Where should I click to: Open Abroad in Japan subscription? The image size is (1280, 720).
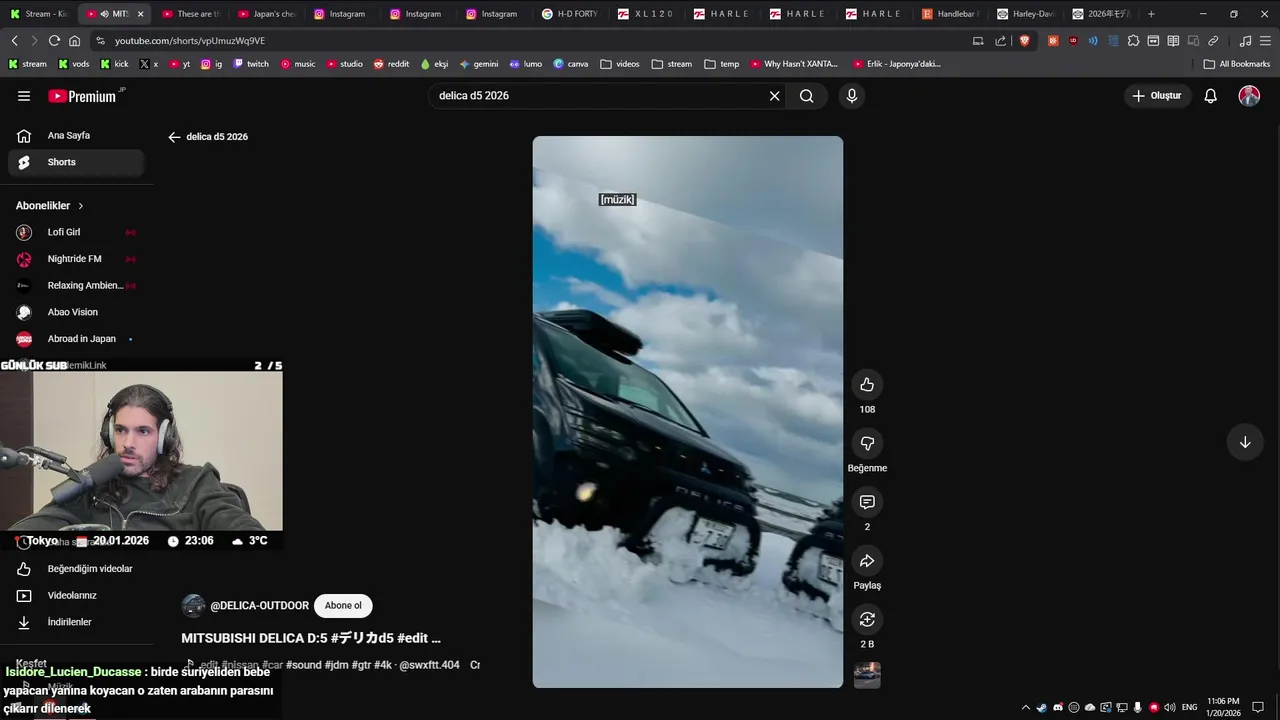[x=75, y=339]
